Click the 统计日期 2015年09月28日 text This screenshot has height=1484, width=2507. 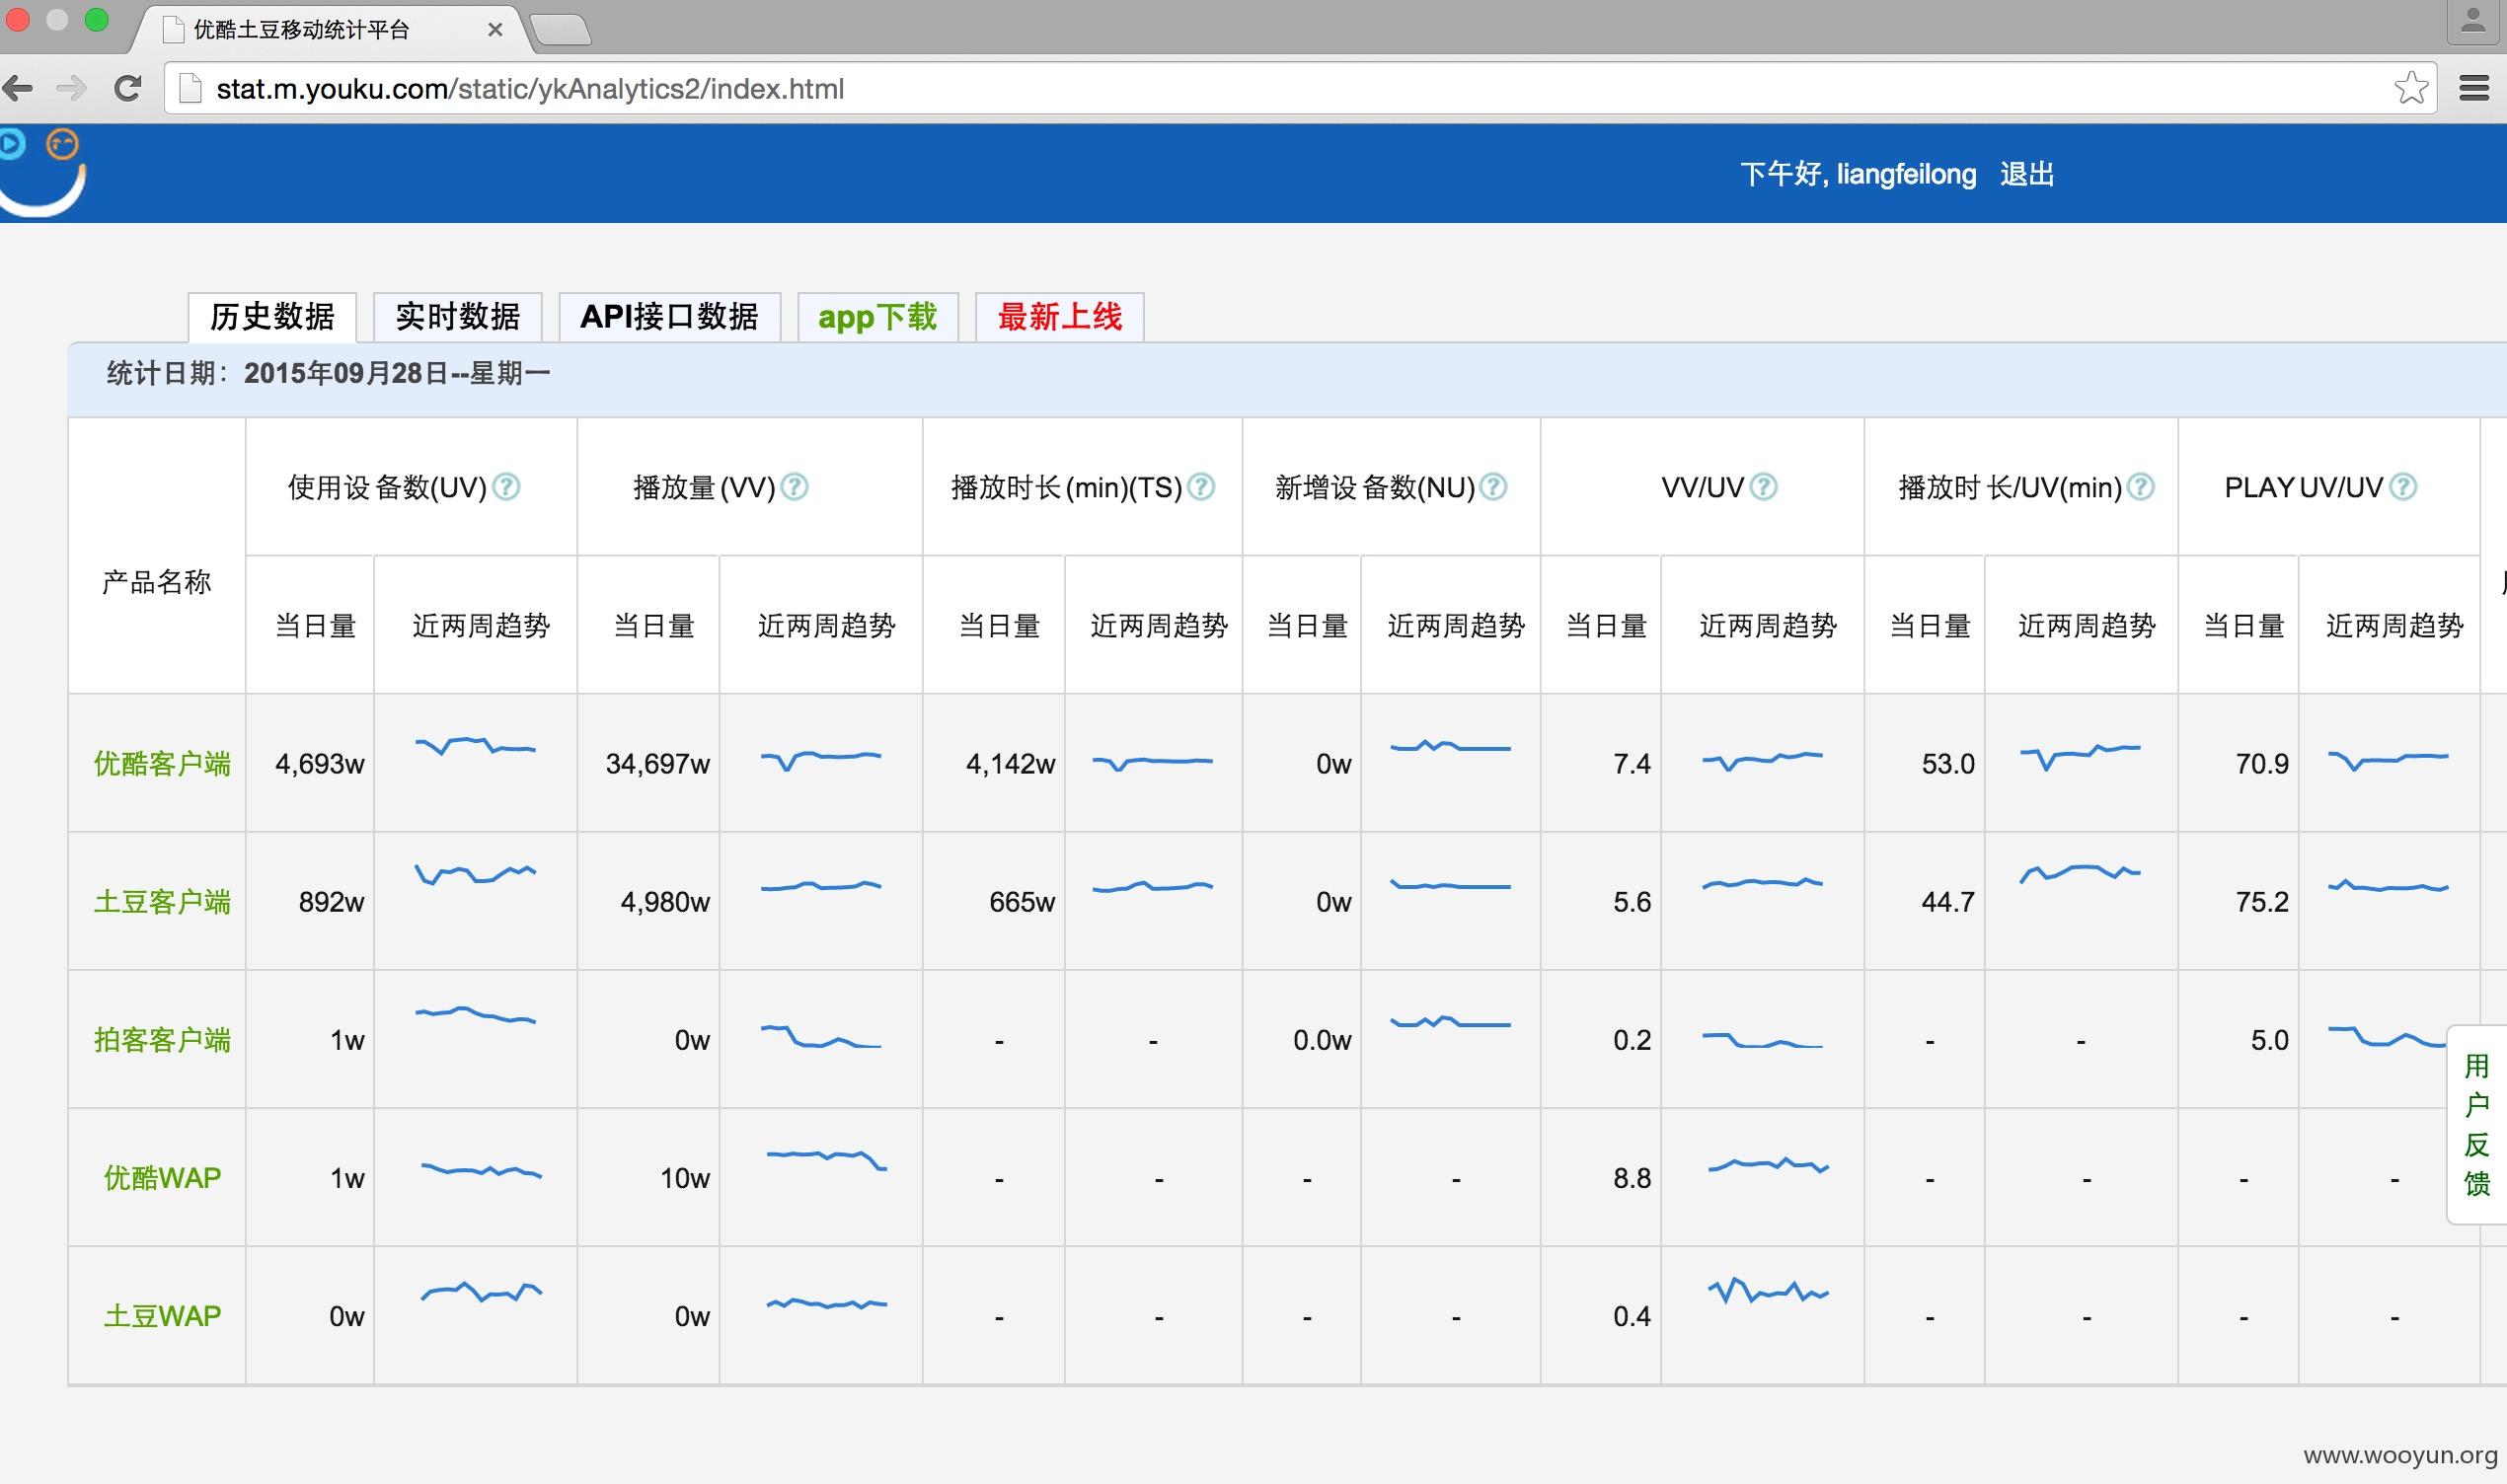tap(328, 374)
